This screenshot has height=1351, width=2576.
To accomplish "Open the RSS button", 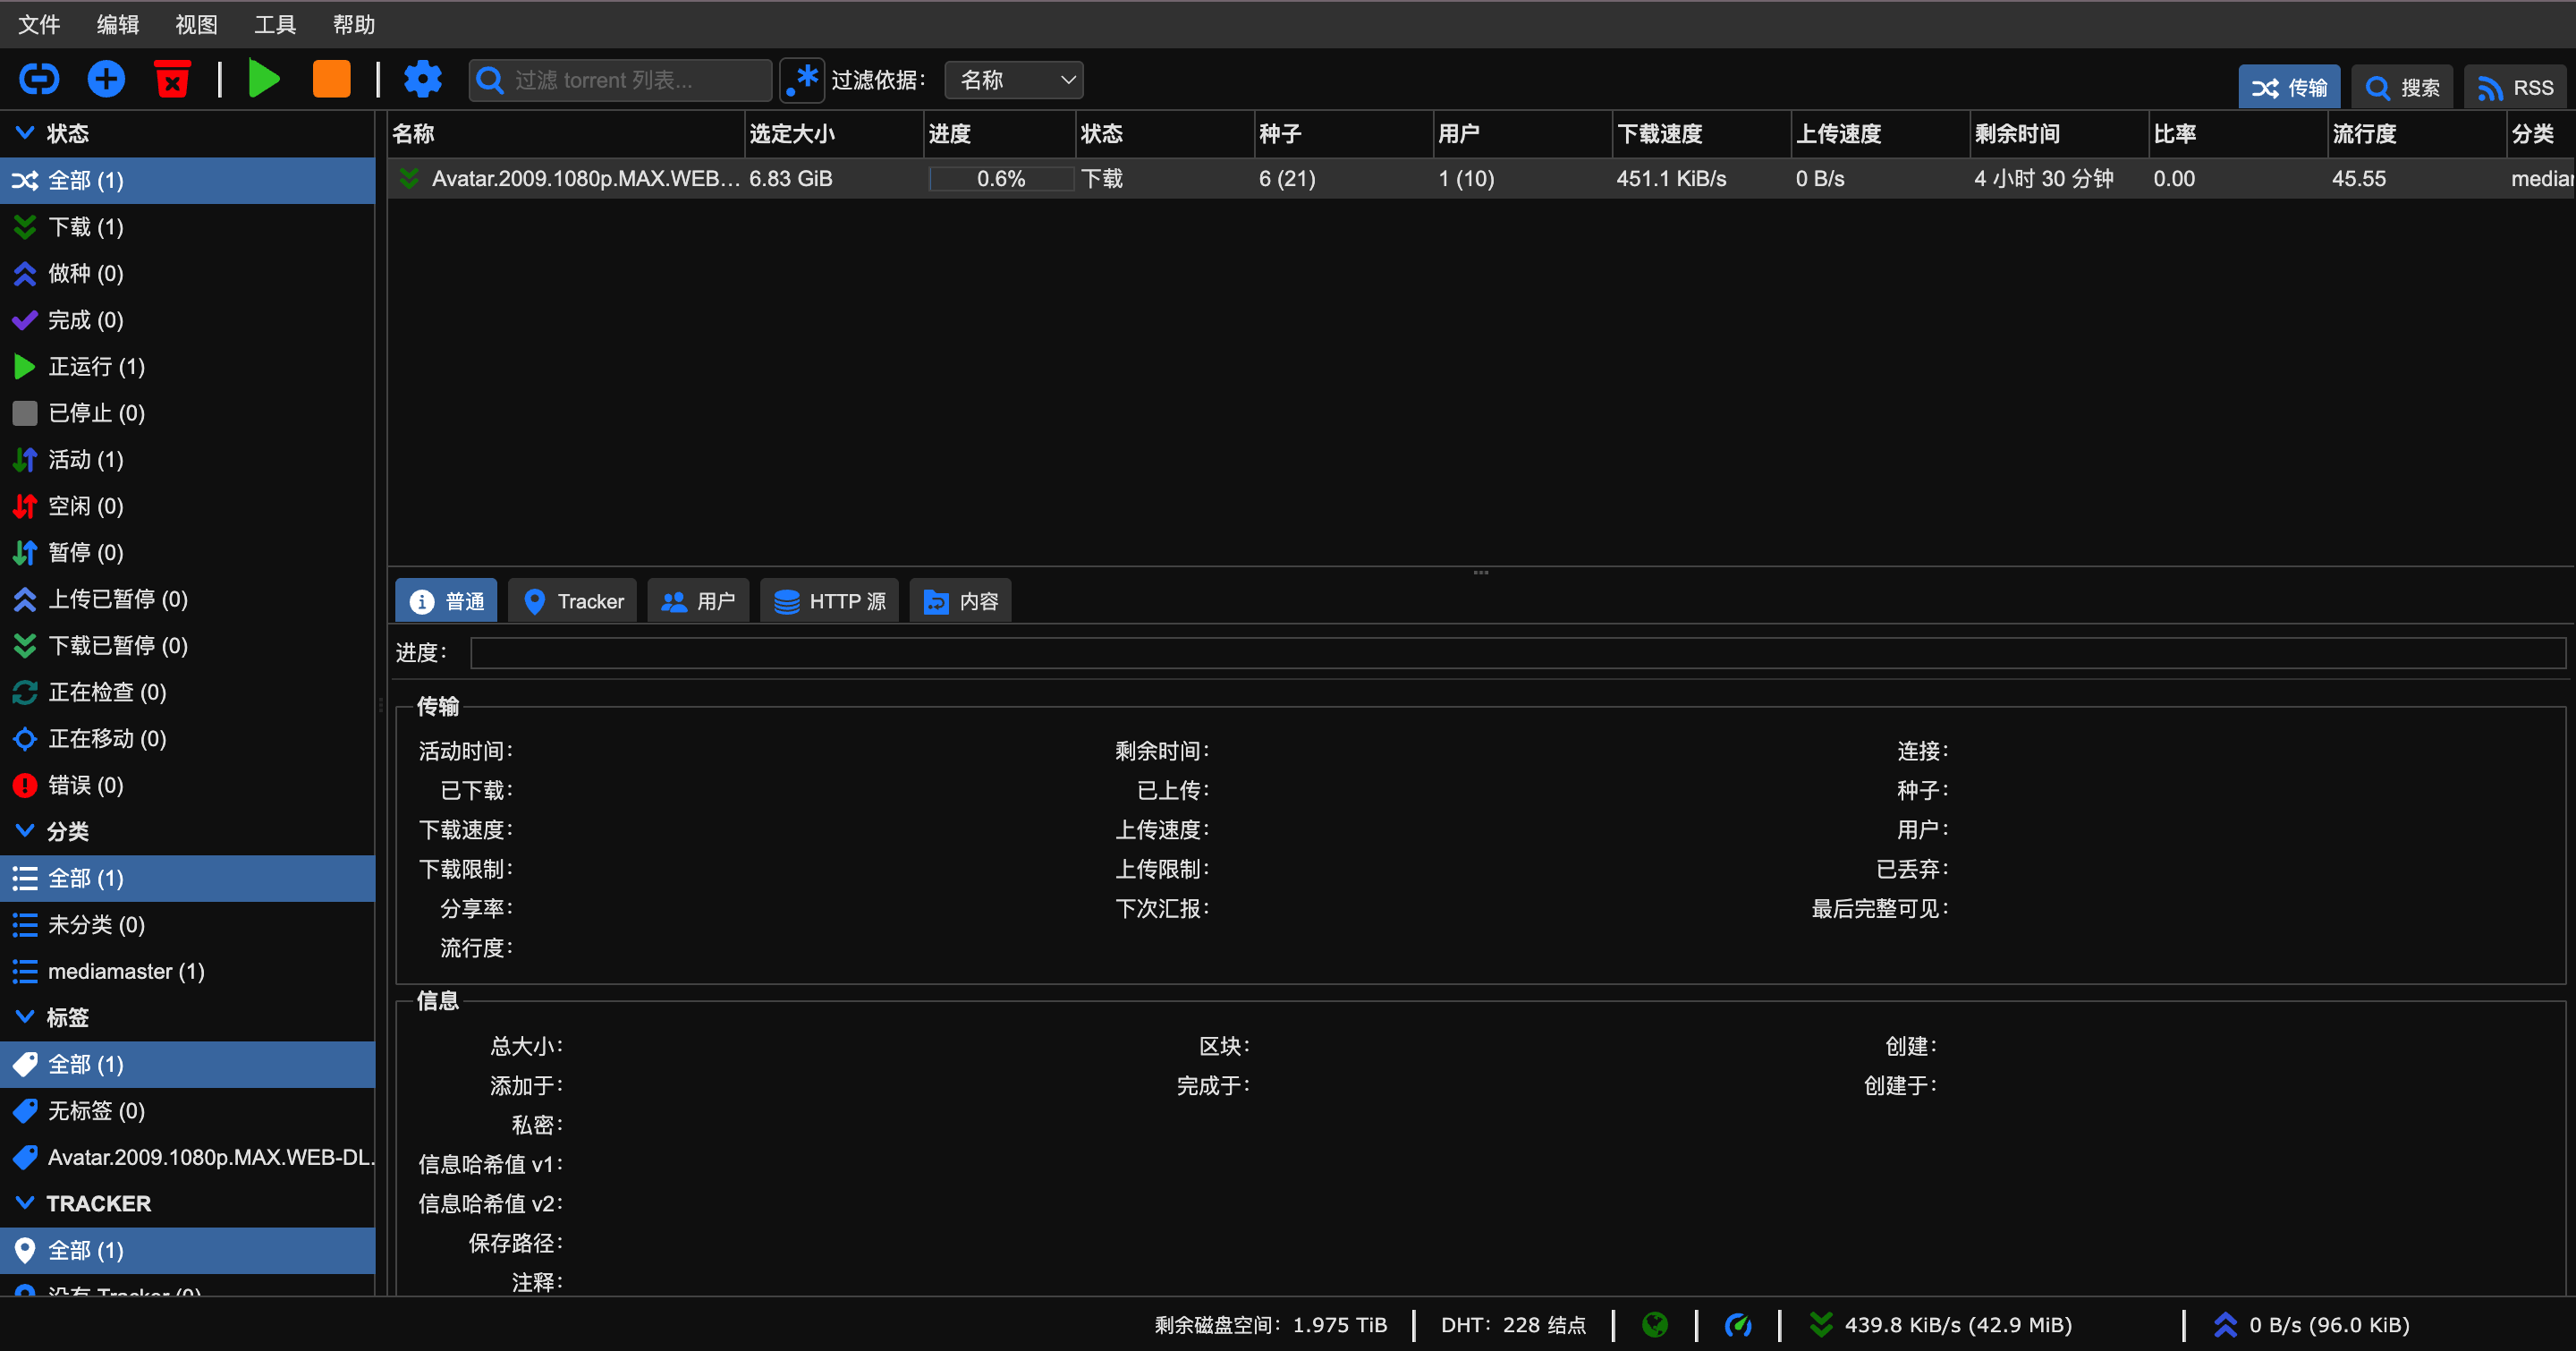I will click(2515, 88).
